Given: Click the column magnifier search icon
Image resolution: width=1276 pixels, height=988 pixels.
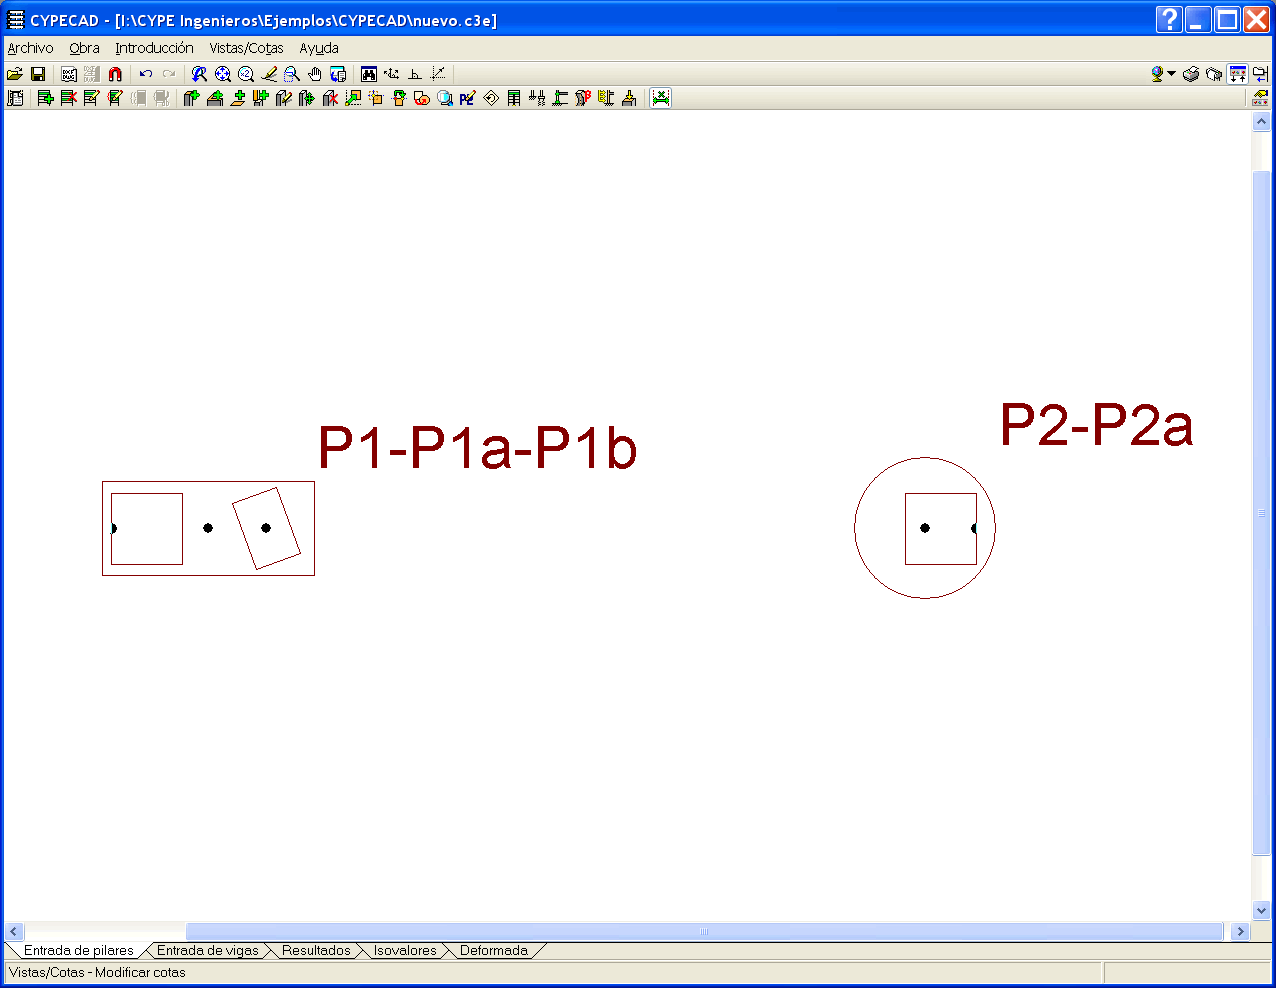Looking at the screenshot, I should (444, 98).
